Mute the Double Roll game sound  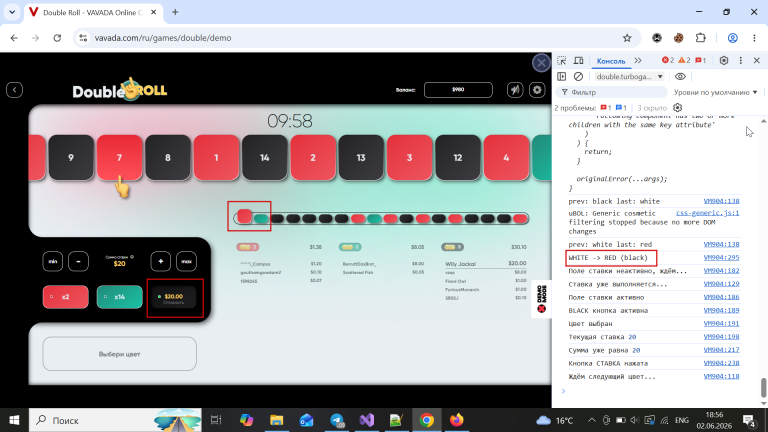point(515,90)
